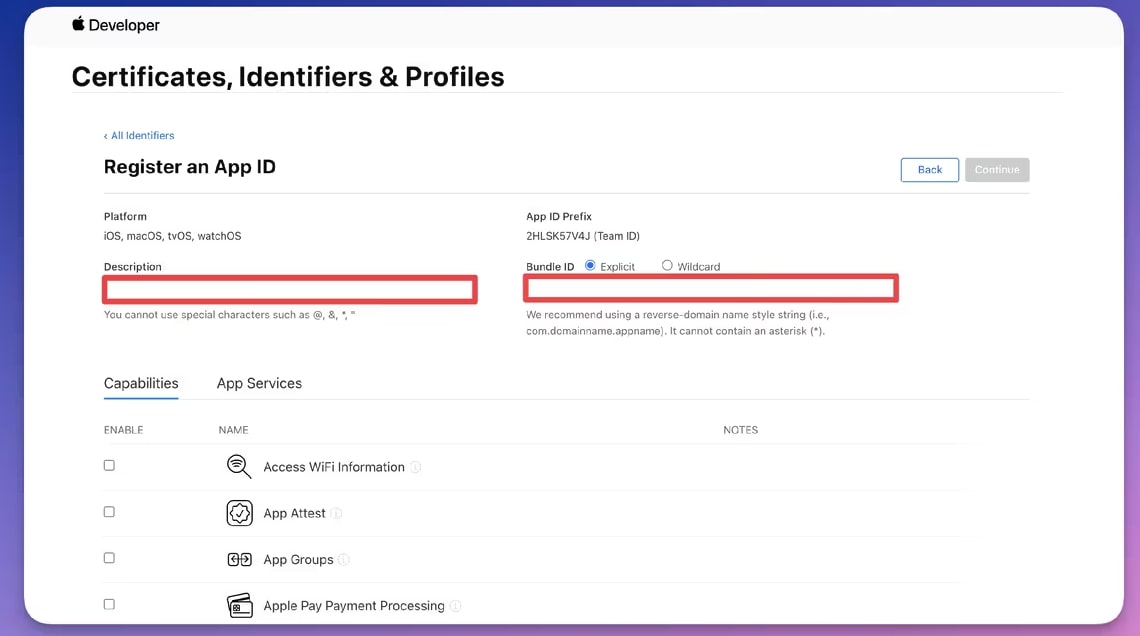Enable the App Attest checkbox
The image size is (1140, 636).
[x=109, y=512]
